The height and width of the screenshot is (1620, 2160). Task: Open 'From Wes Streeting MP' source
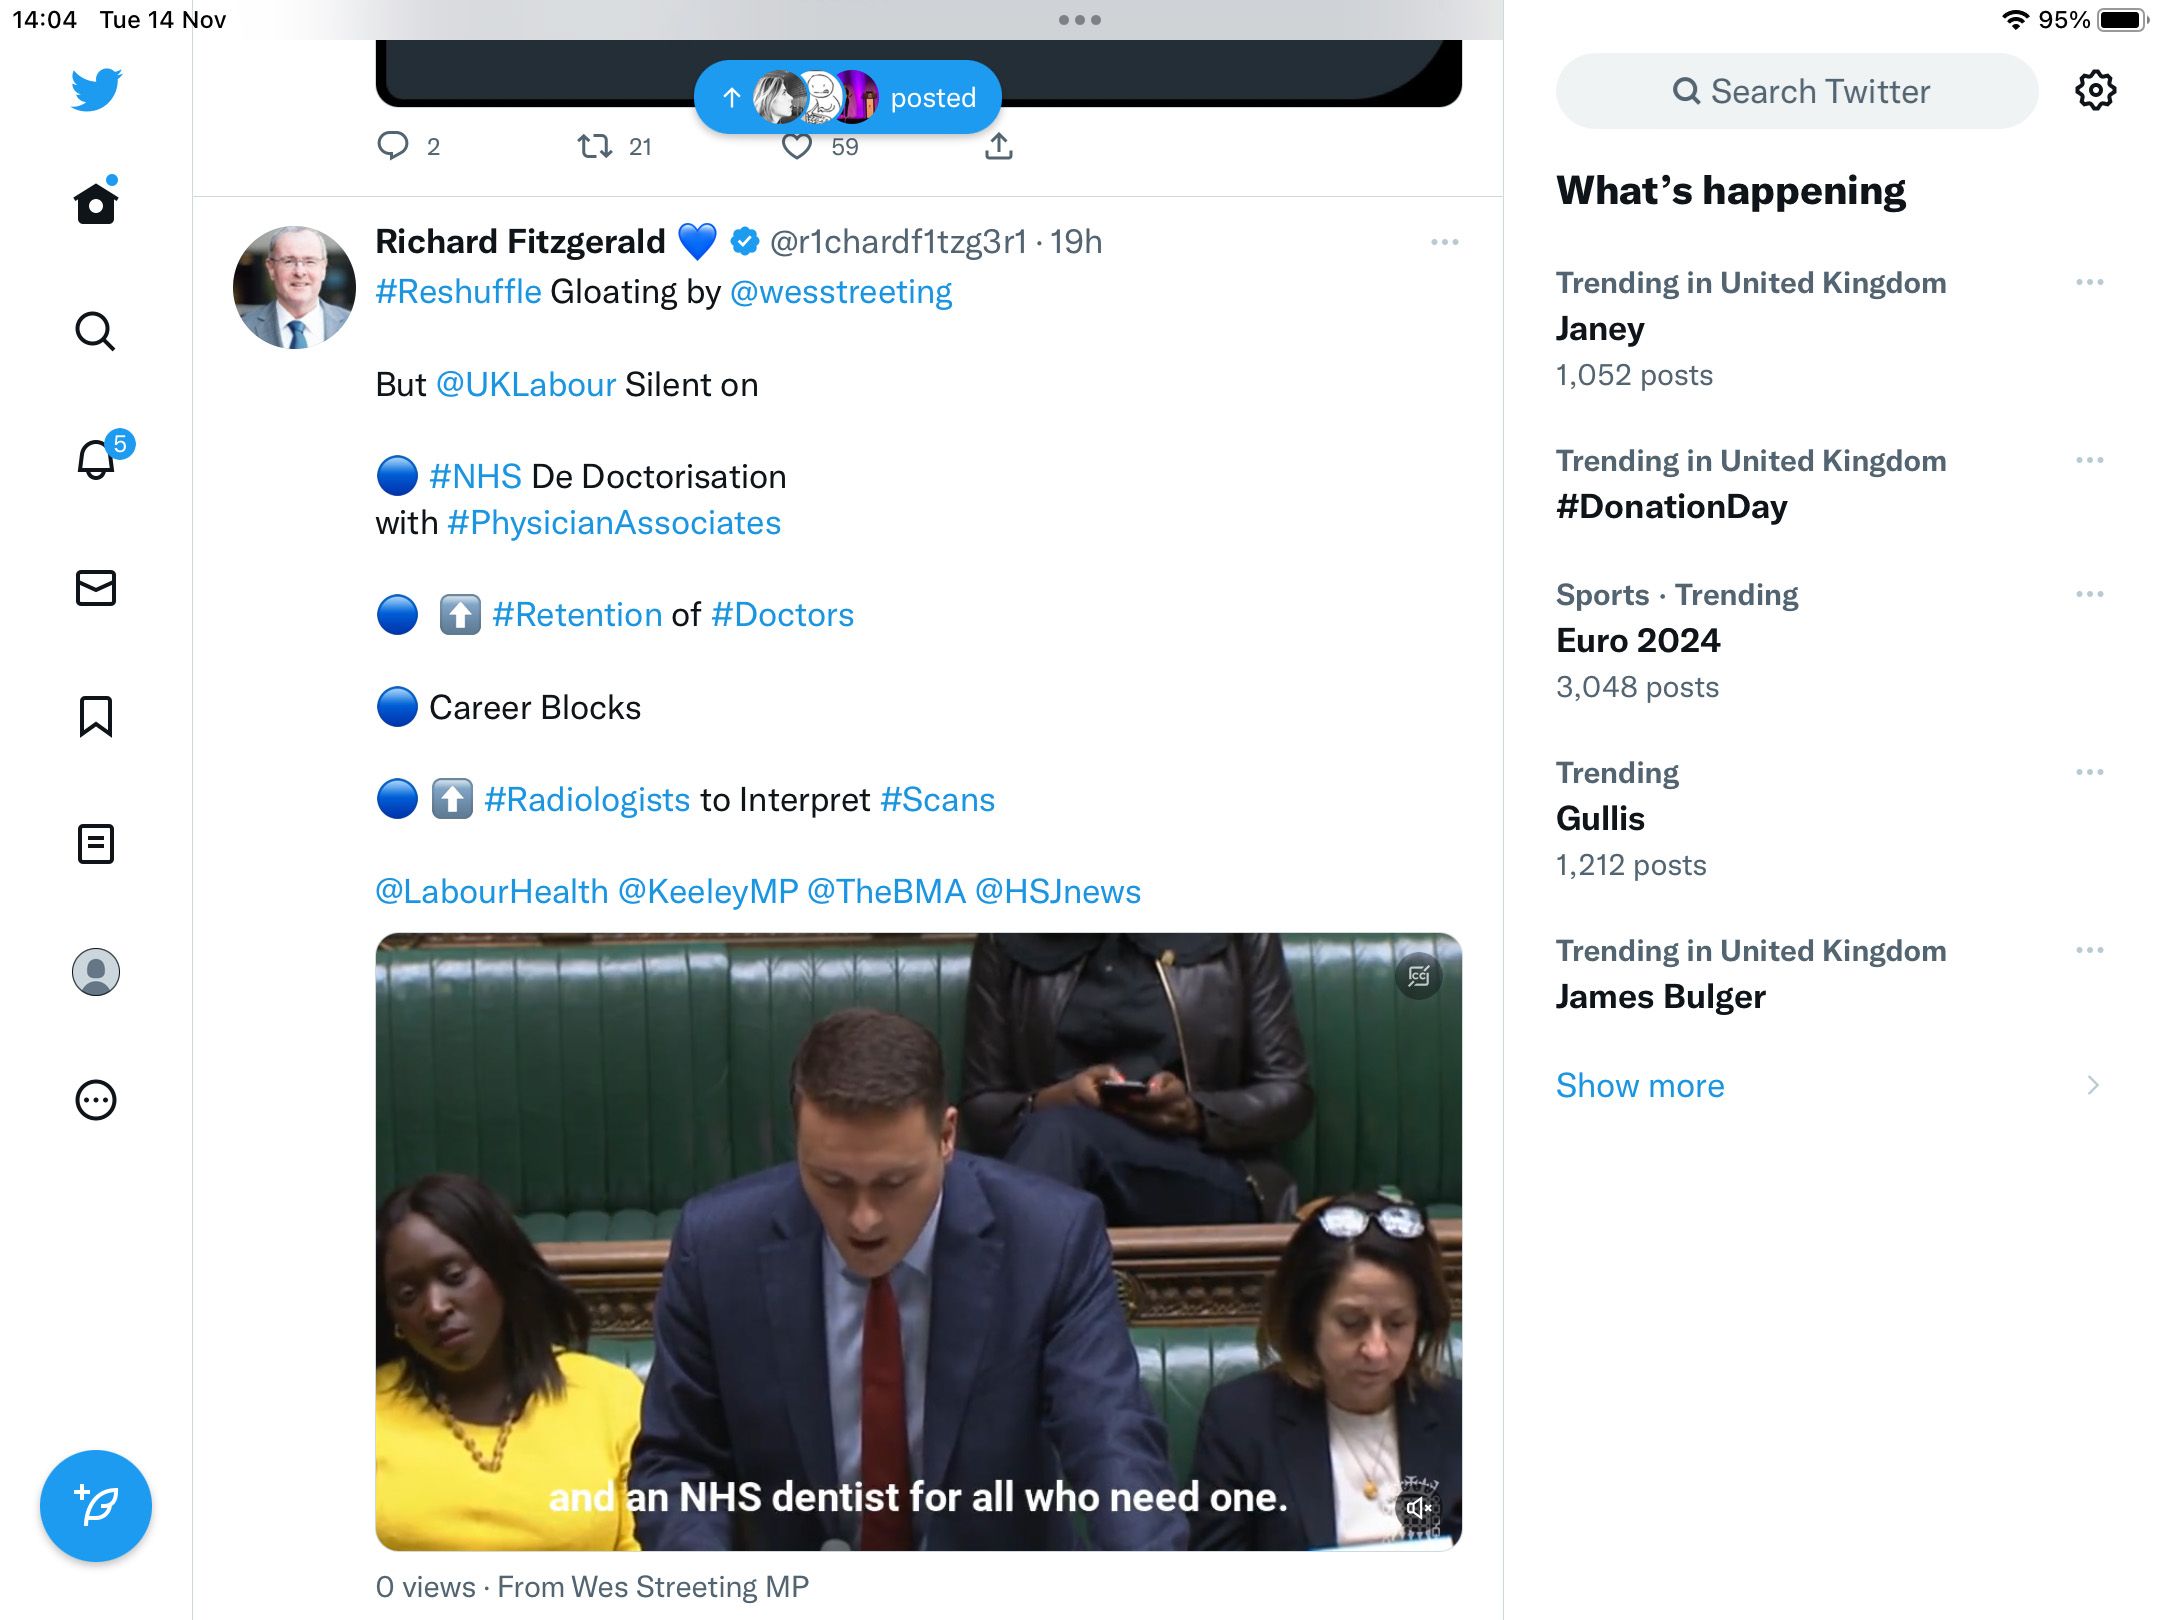(x=653, y=1587)
